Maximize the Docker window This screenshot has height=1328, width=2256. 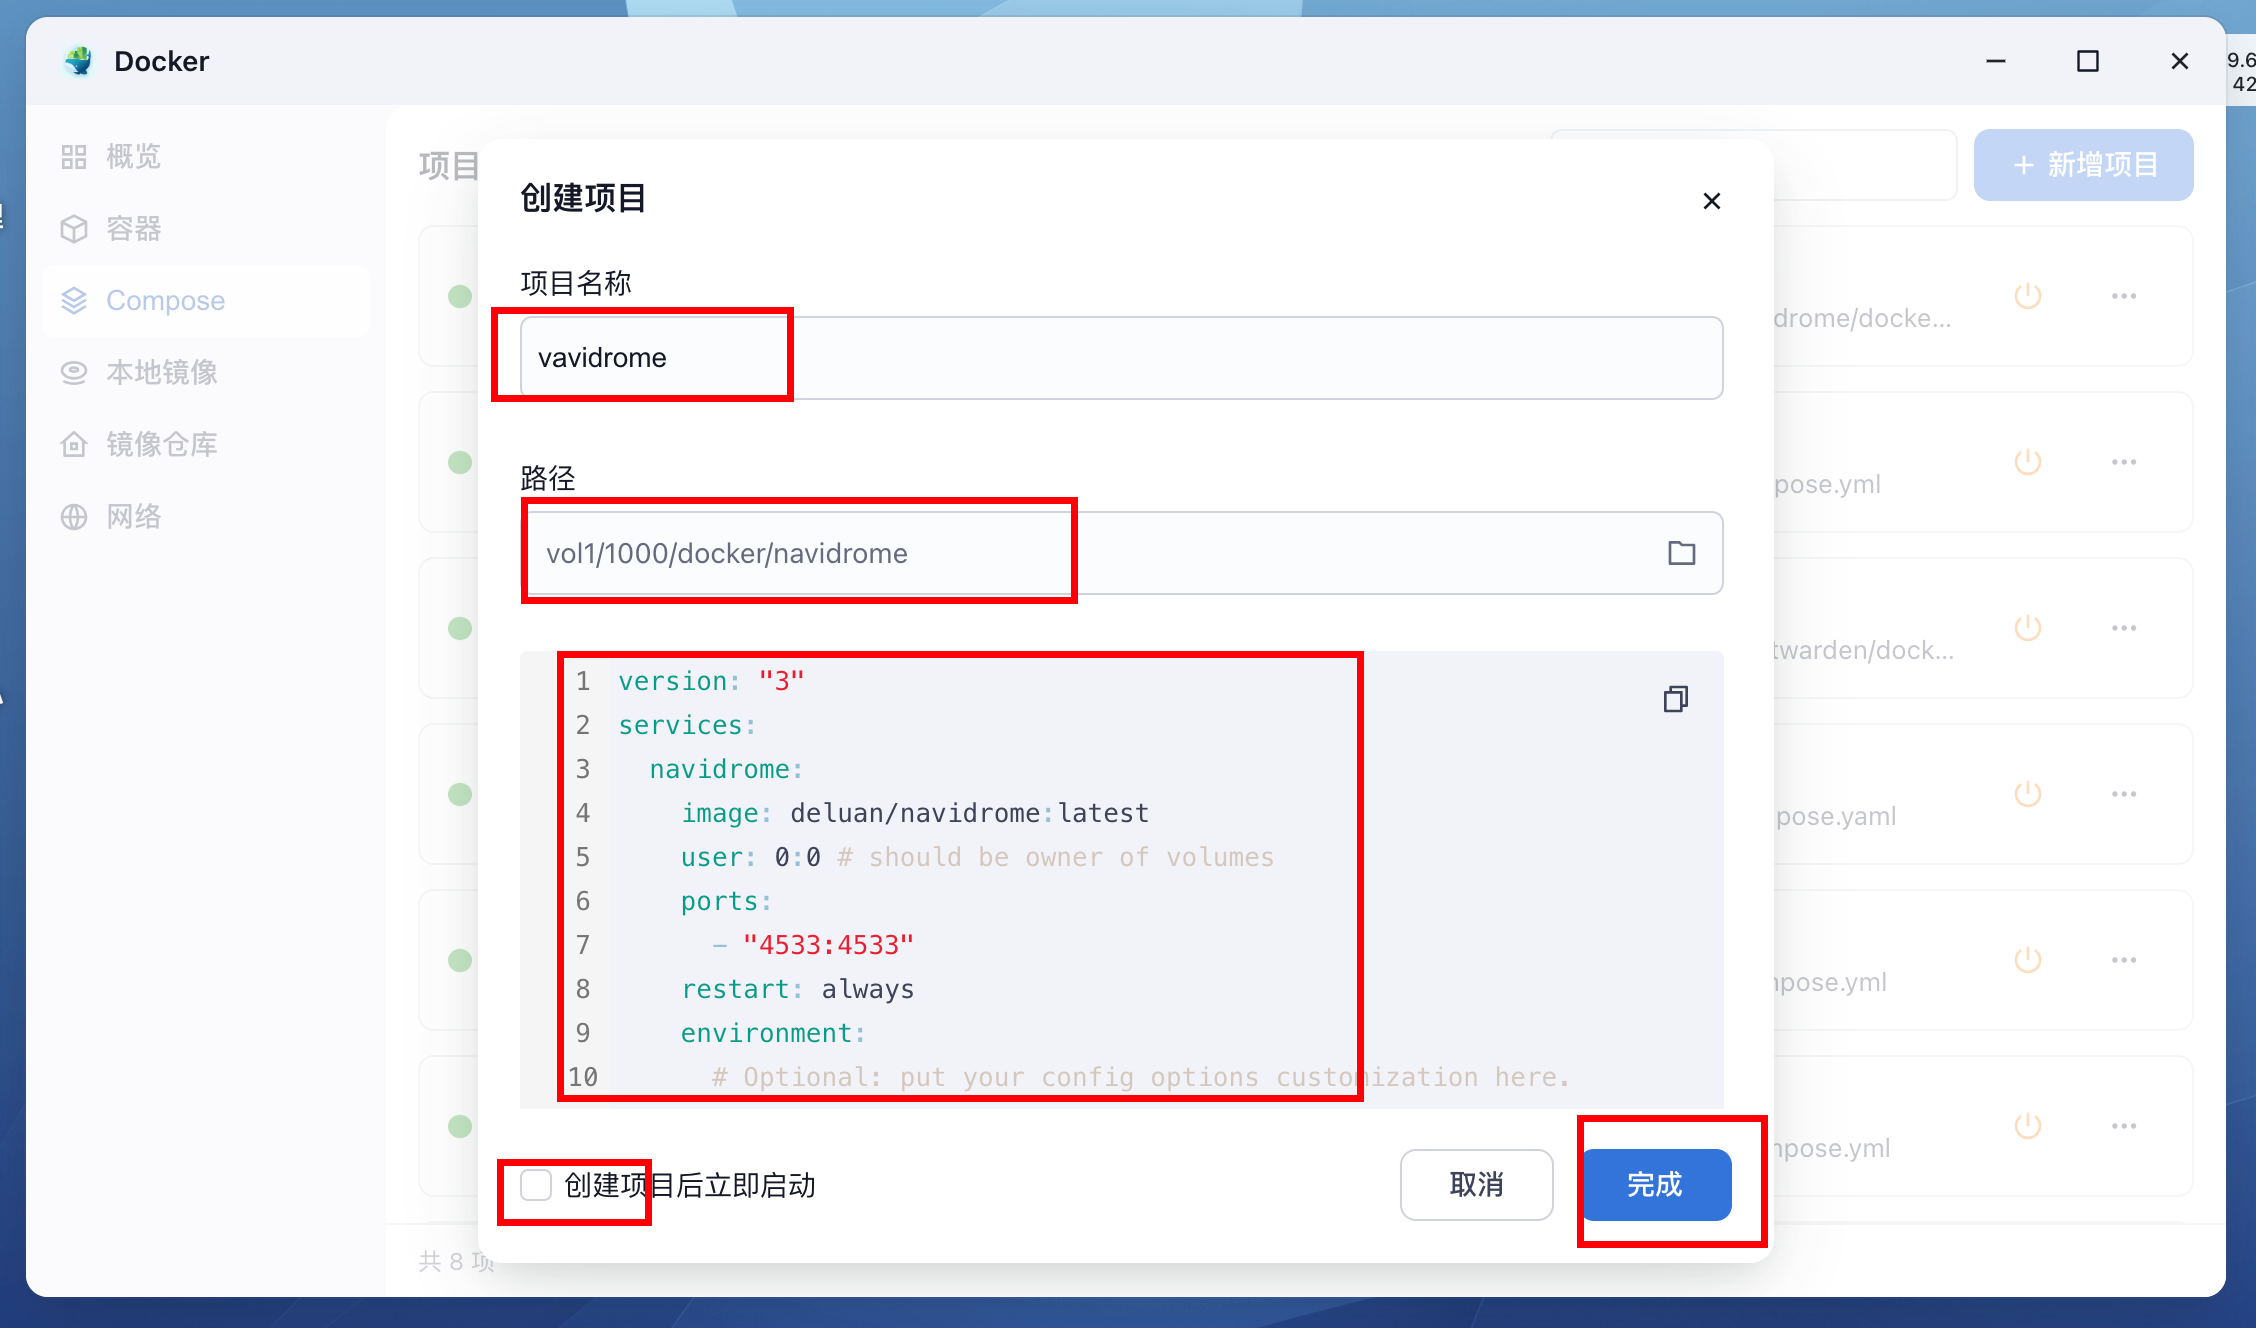point(2088,61)
